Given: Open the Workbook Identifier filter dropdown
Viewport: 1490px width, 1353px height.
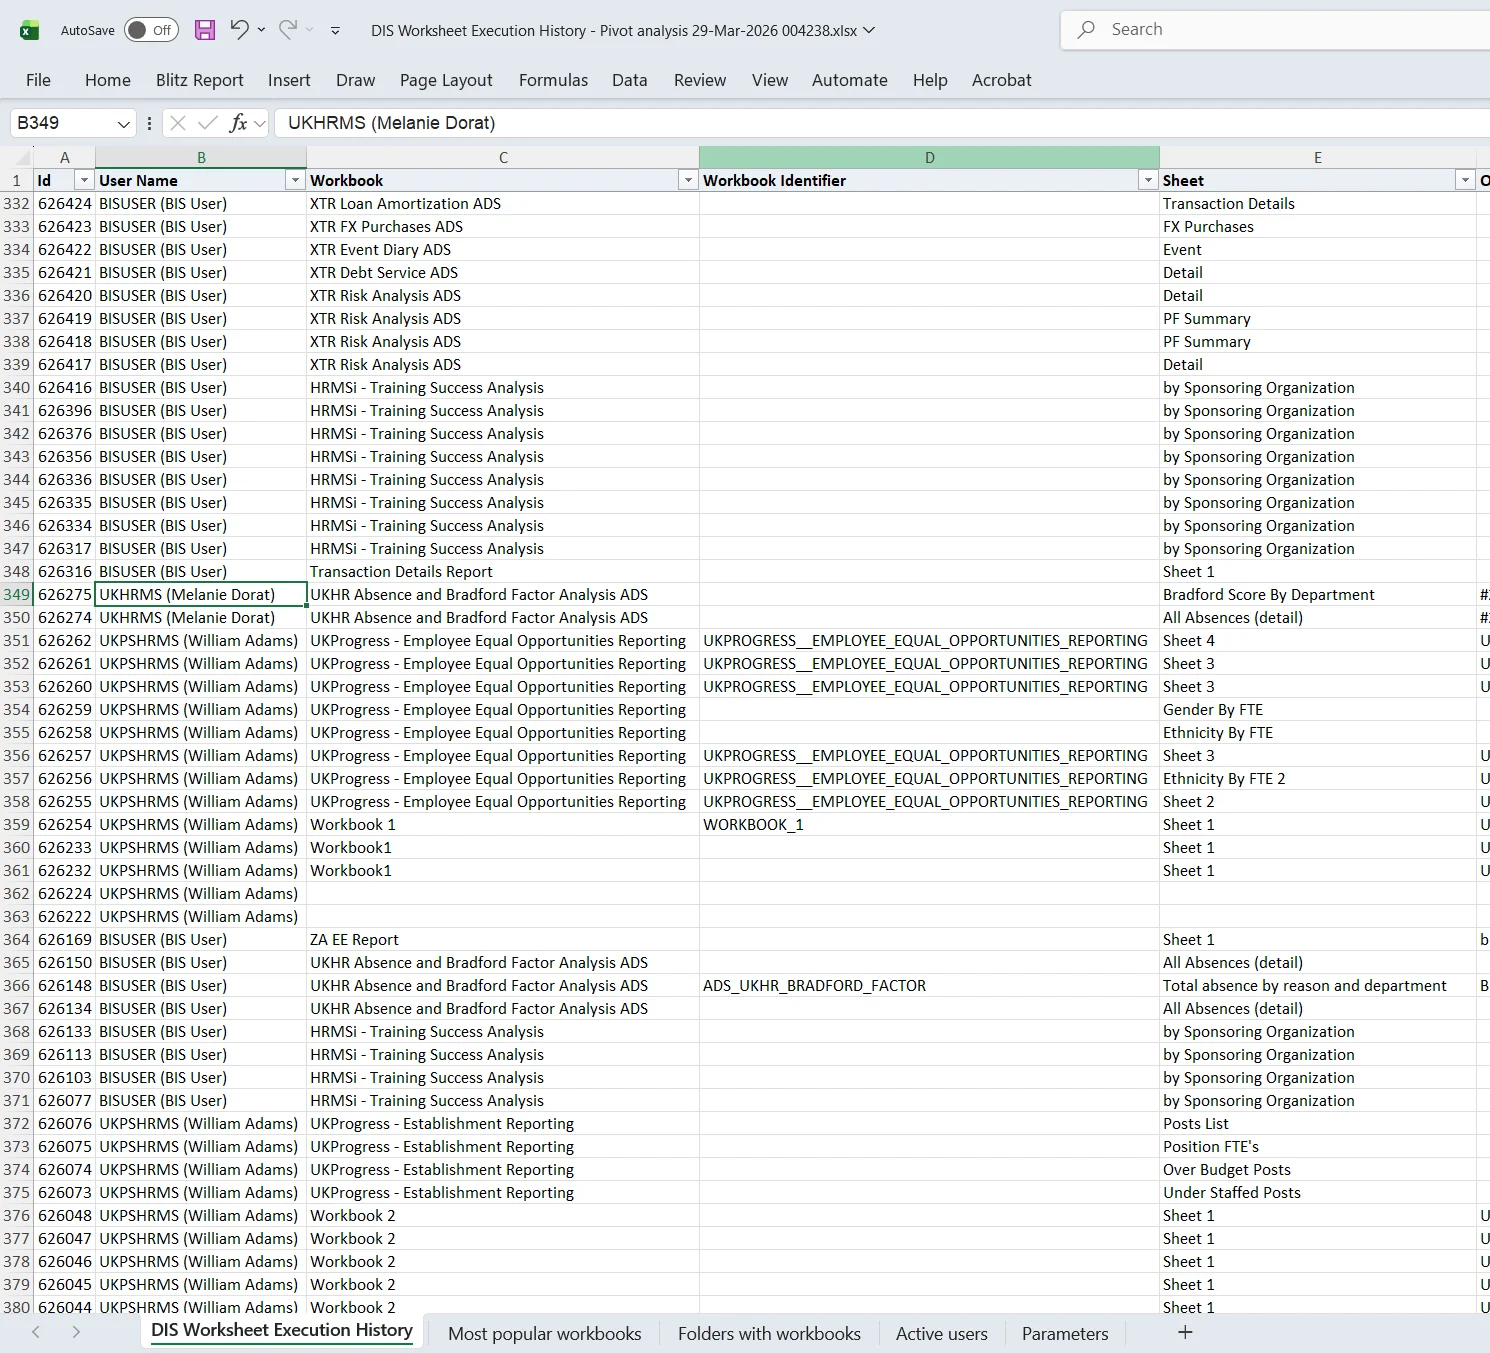Looking at the screenshot, I should (x=1148, y=181).
